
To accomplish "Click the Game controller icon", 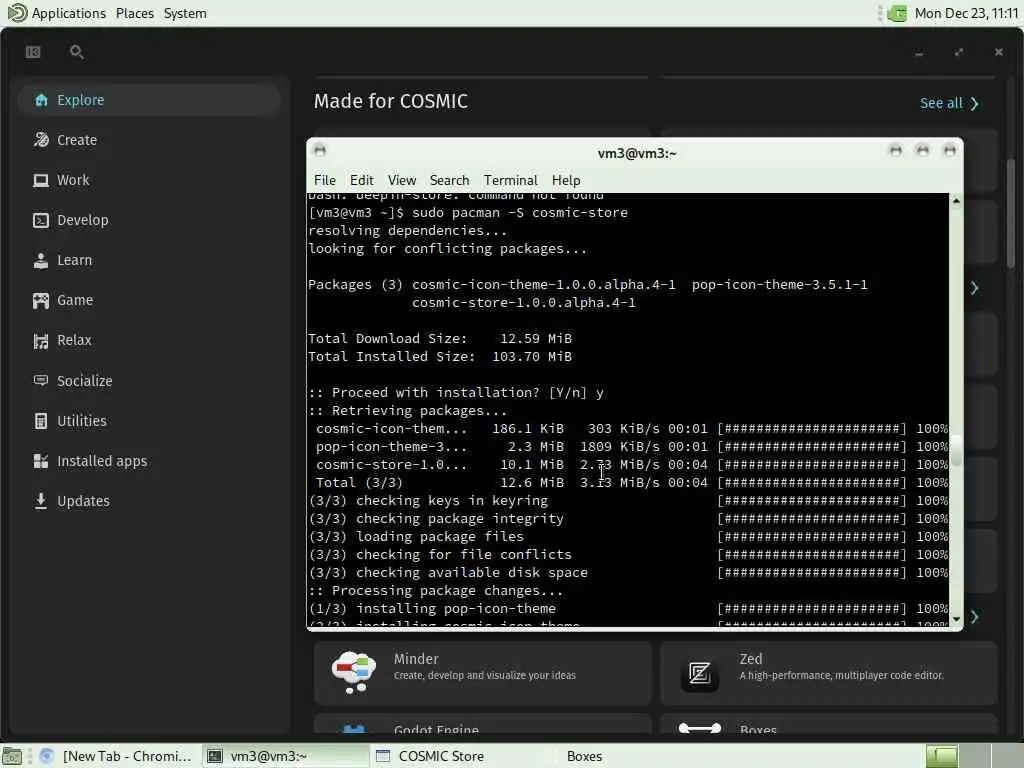I will (41, 300).
